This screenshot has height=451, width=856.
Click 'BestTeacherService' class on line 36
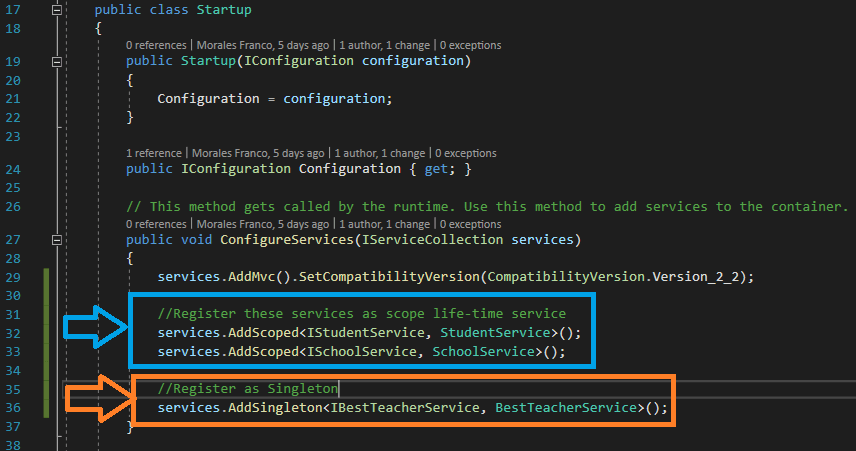pos(566,408)
